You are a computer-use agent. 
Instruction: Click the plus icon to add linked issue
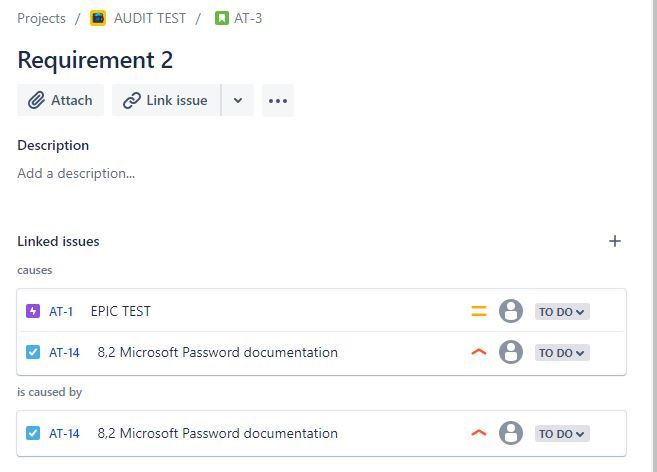pyautogui.click(x=615, y=241)
